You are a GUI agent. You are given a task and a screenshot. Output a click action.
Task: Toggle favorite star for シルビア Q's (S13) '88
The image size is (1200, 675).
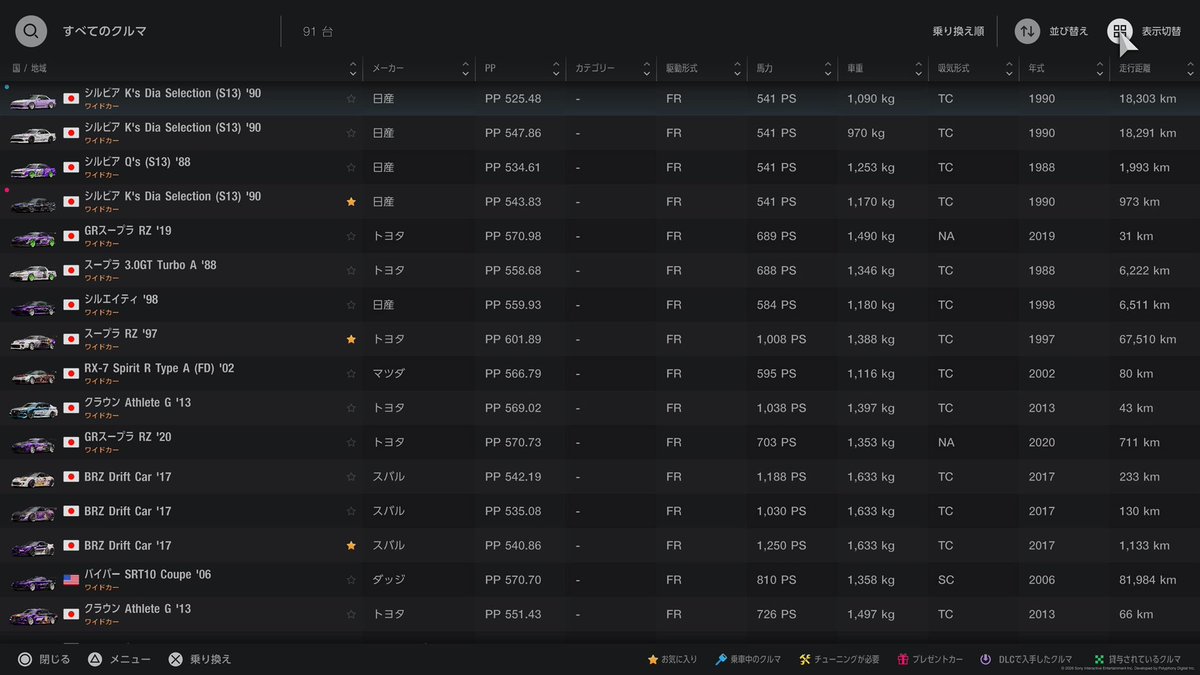pyautogui.click(x=351, y=168)
